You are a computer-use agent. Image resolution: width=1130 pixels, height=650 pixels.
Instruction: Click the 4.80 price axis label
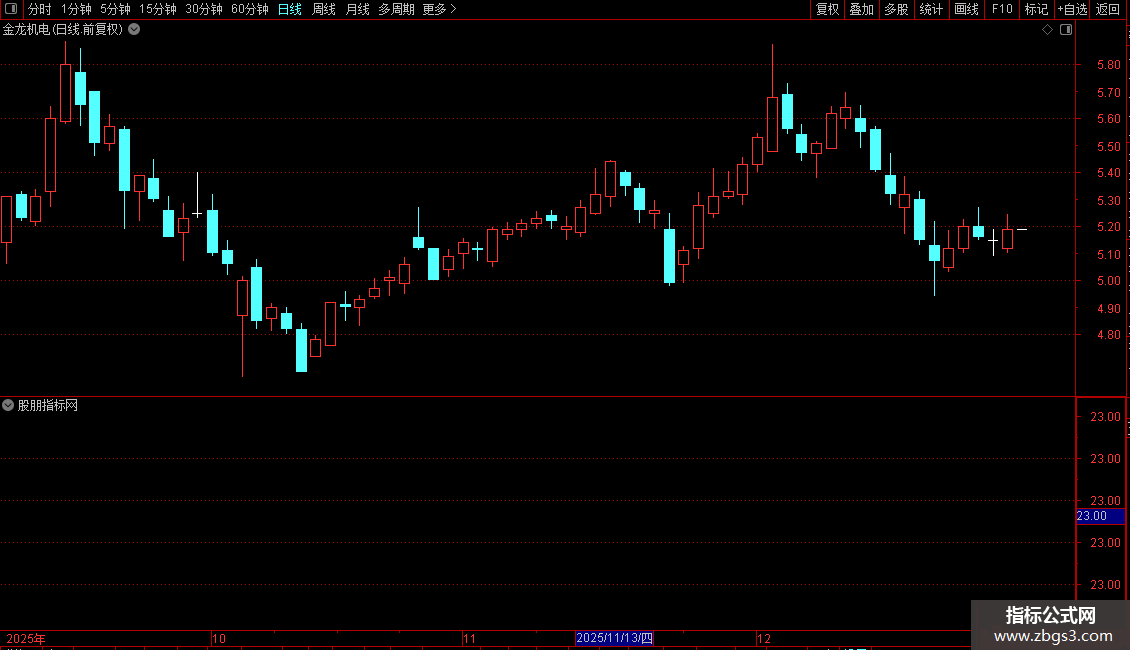coord(1108,335)
